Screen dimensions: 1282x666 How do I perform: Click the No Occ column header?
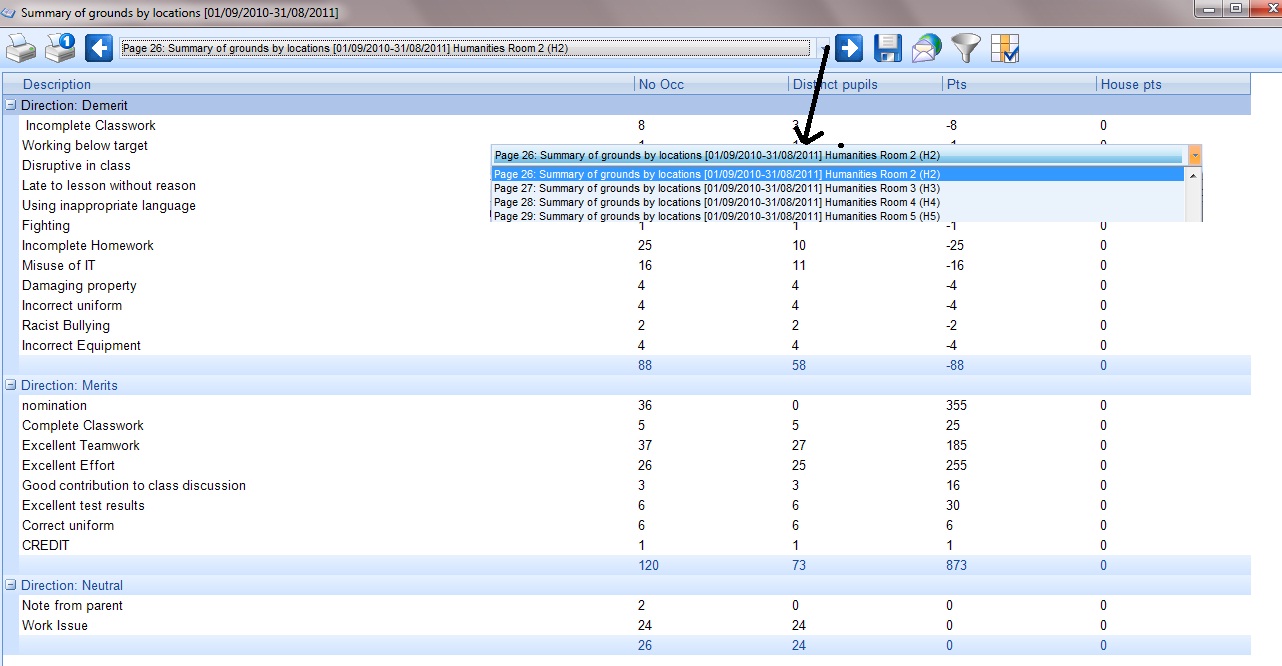pyautogui.click(x=662, y=85)
